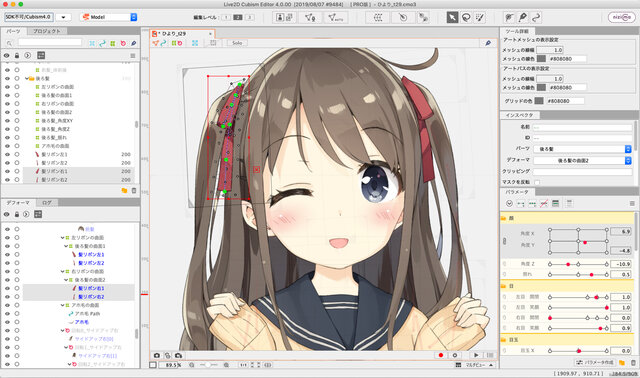The height and width of the screenshot is (378, 640).
Task: Toggle lock circle for 髪リボン右2 in Parts panel
Action: [x=17, y=180]
